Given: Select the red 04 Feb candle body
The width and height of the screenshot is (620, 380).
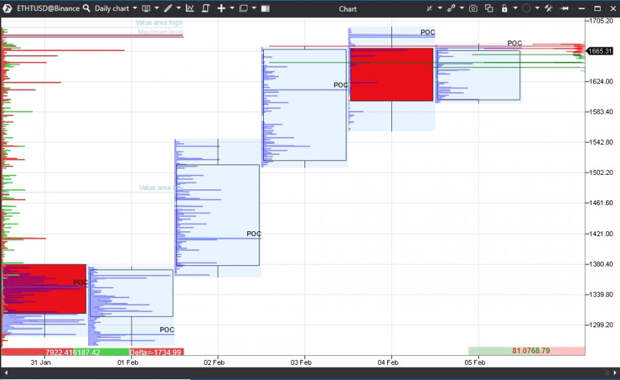Looking at the screenshot, I should [391, 75].
